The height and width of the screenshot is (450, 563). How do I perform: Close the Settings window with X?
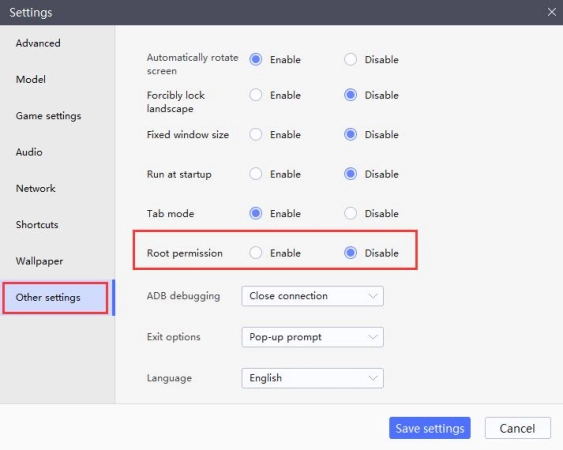tap(552, 12)
